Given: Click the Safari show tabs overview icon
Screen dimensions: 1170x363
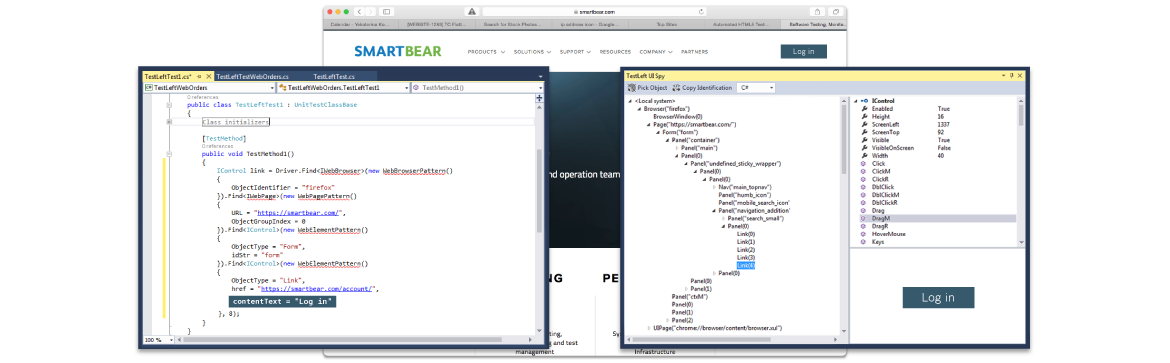Looking at the screenshot, I should [836, 12].
